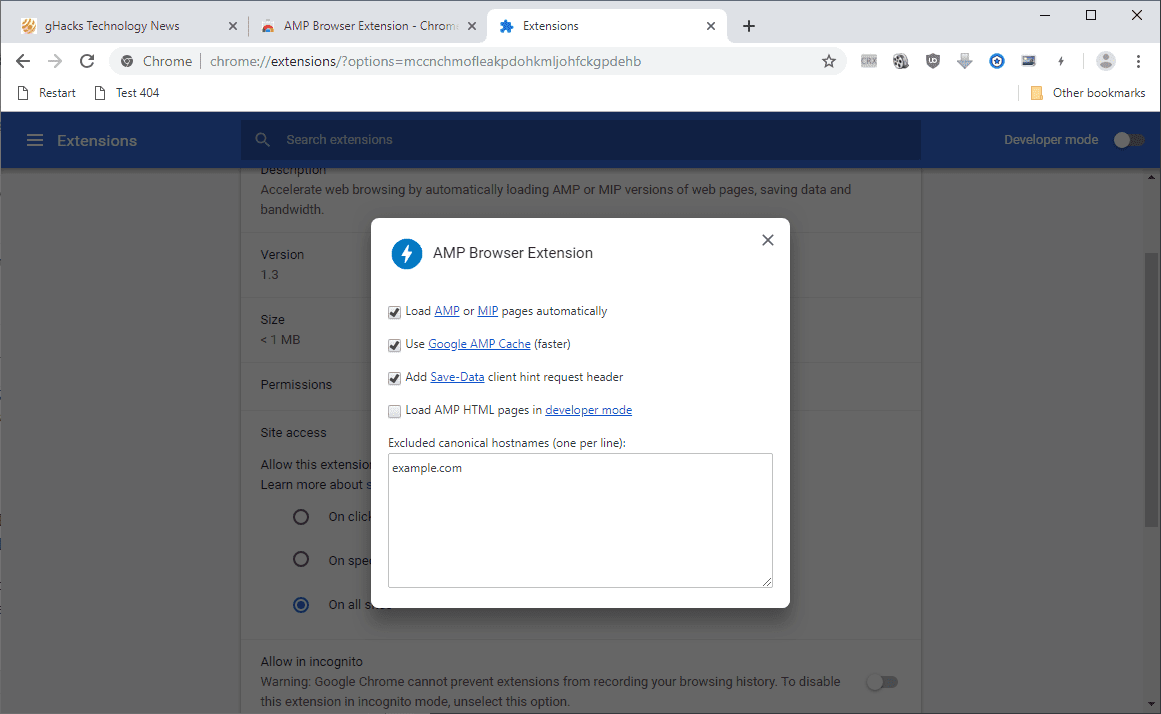Open the Google AMP Cache link

click(x=479, y=344)
